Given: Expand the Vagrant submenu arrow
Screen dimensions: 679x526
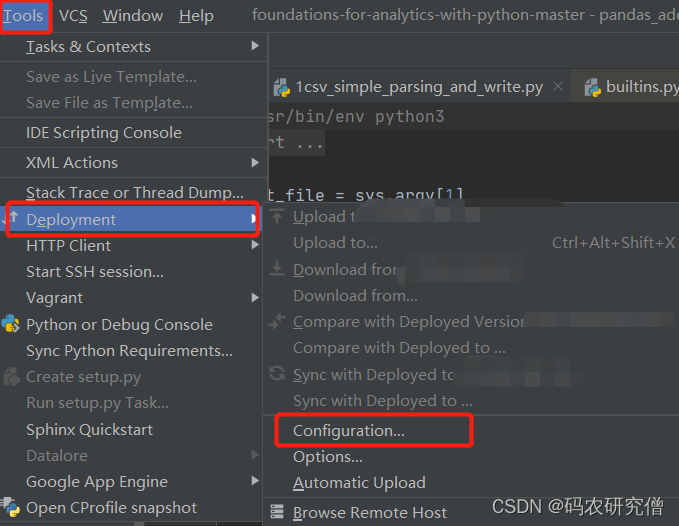Looking at the screenshot, I should click(x=255, y=297).
